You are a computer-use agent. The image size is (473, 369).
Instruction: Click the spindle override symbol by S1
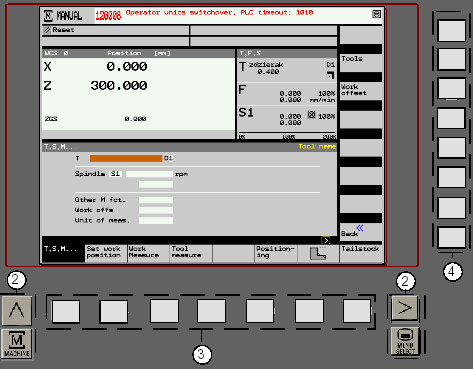point(311,115)
